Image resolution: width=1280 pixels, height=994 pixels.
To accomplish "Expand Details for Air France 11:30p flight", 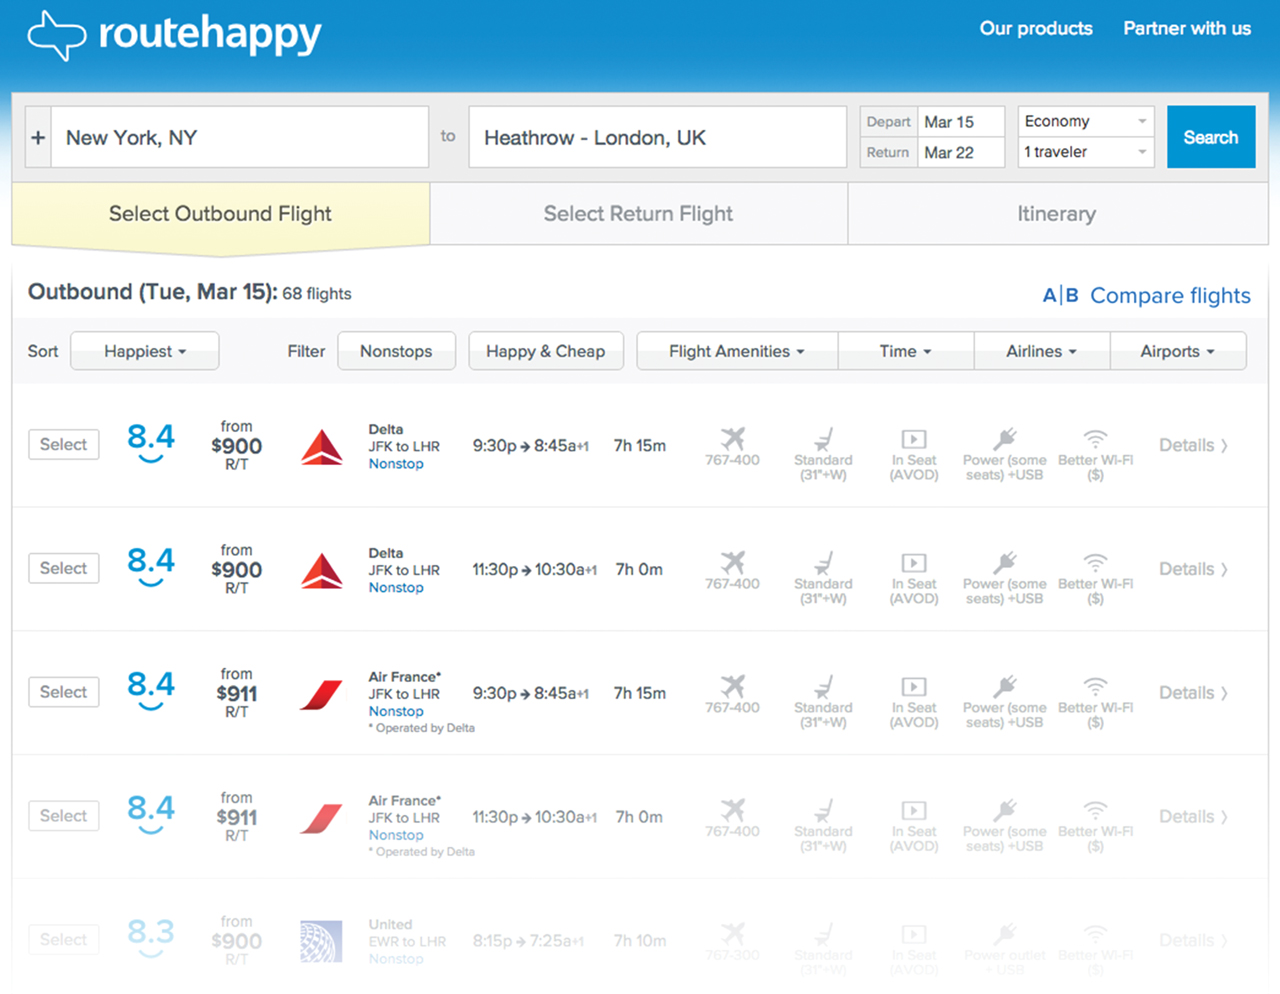I will [x=1193, y=817].
